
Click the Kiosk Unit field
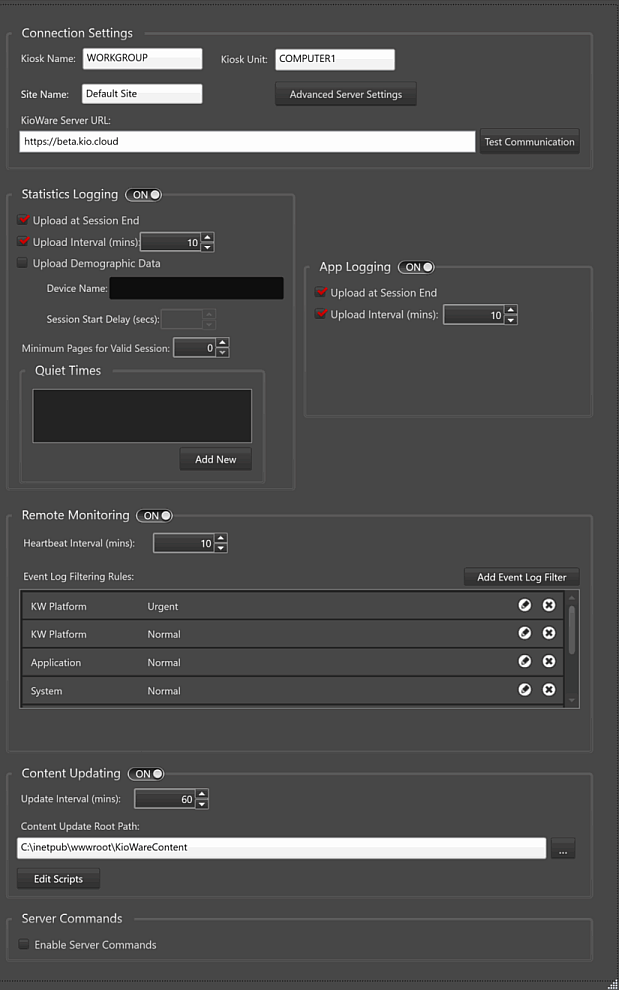335,59
